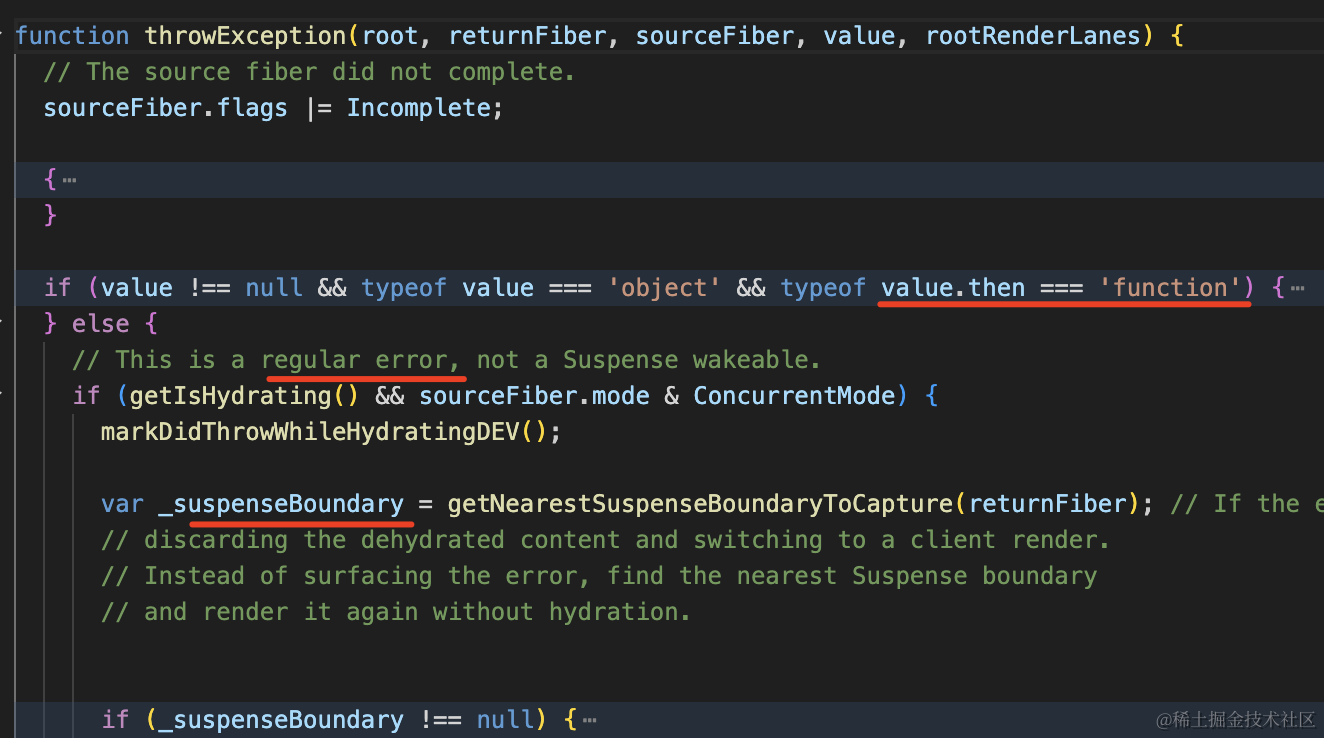This screenshot has width=1324, height=738.
Task: Click the underlined 'regular error' comment text
Action: 364,359
